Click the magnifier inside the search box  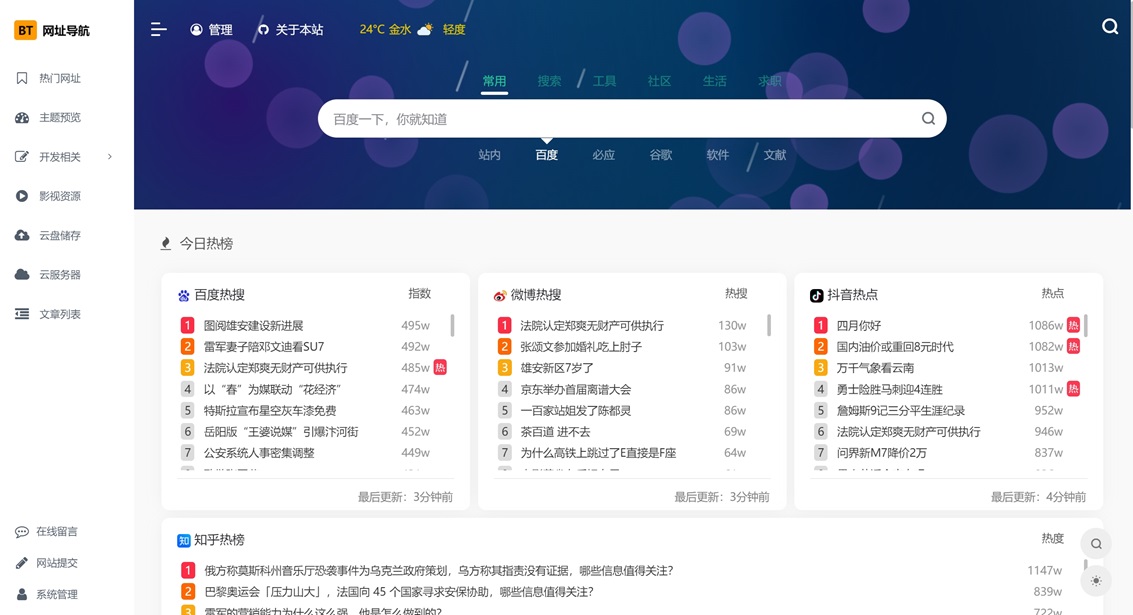pyautogui.click(x=928, y=119)
